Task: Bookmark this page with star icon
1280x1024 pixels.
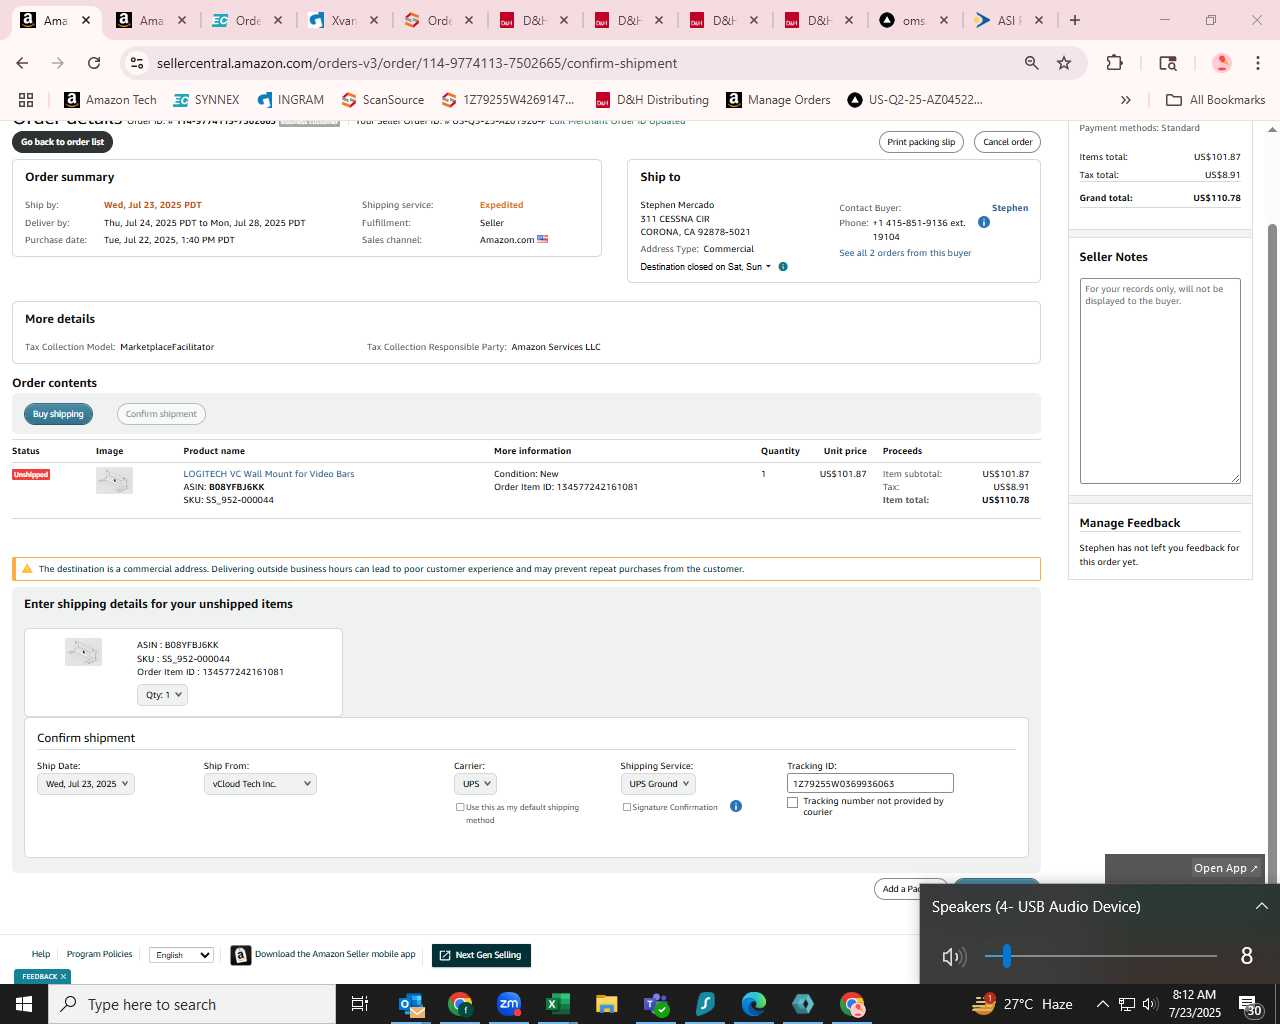Action: point(1064,63)
